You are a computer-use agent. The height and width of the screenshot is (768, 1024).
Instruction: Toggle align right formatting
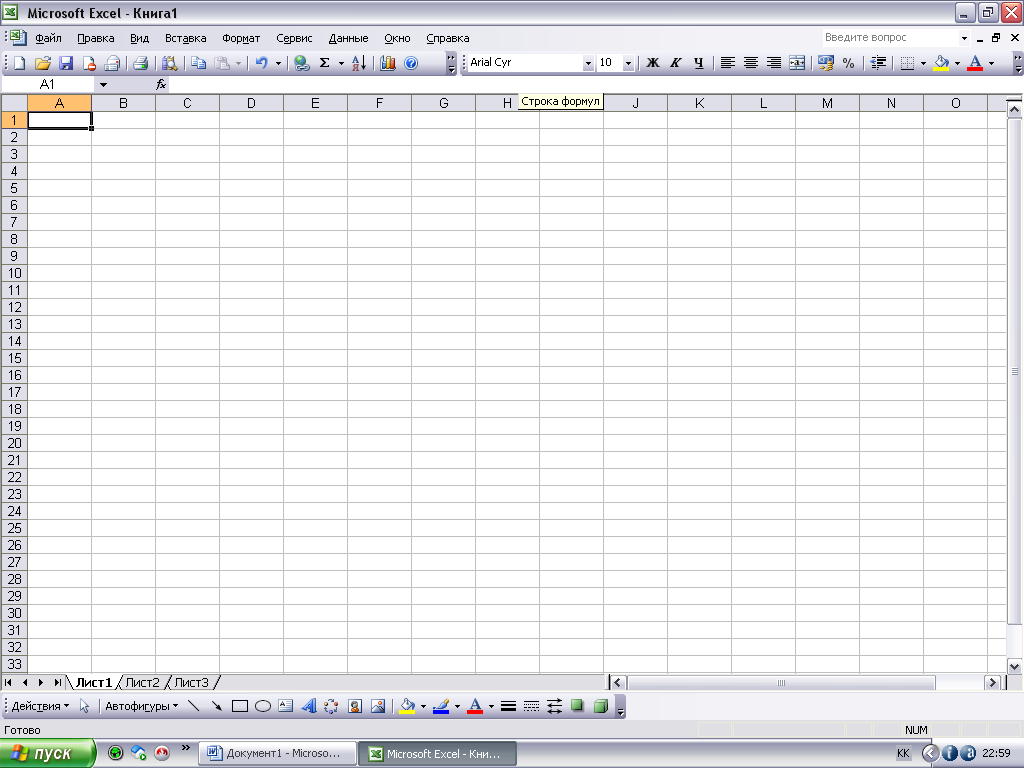click(774, 63)
